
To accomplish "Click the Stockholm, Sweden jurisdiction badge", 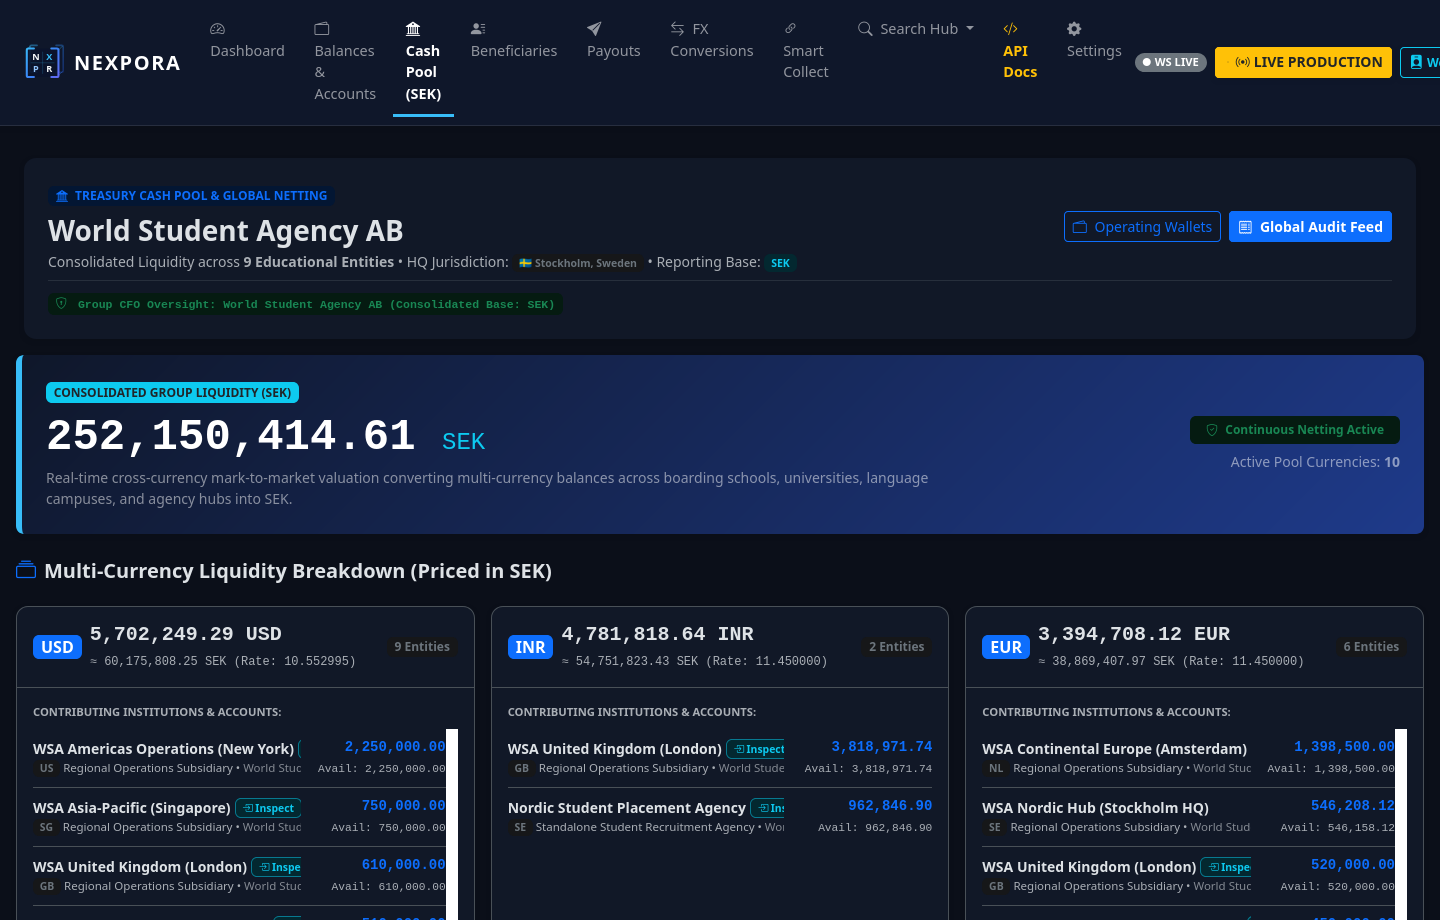I will point(578,263).
